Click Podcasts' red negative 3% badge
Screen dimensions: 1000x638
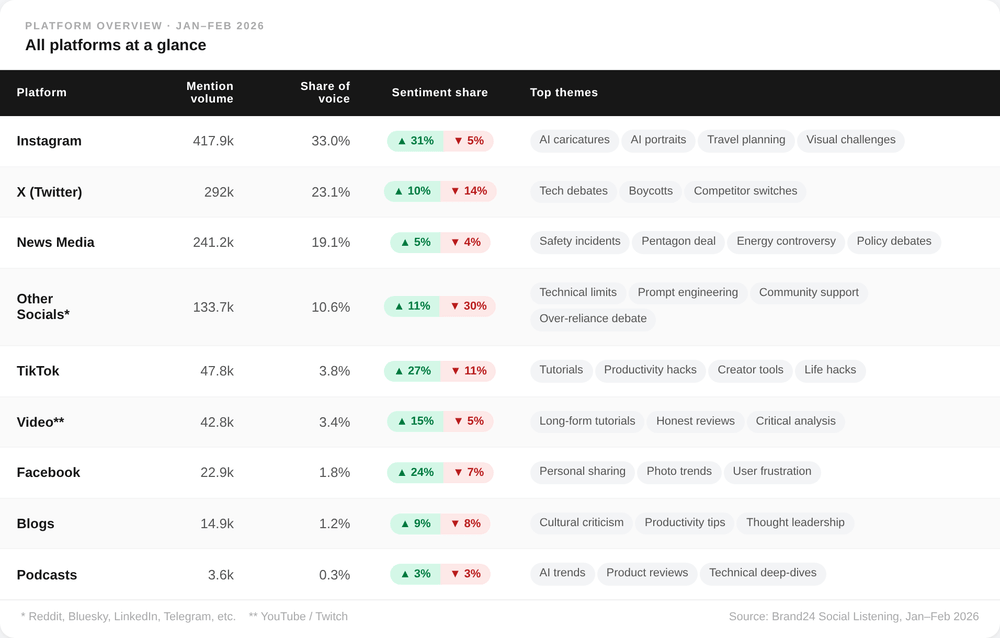[466, 574]
